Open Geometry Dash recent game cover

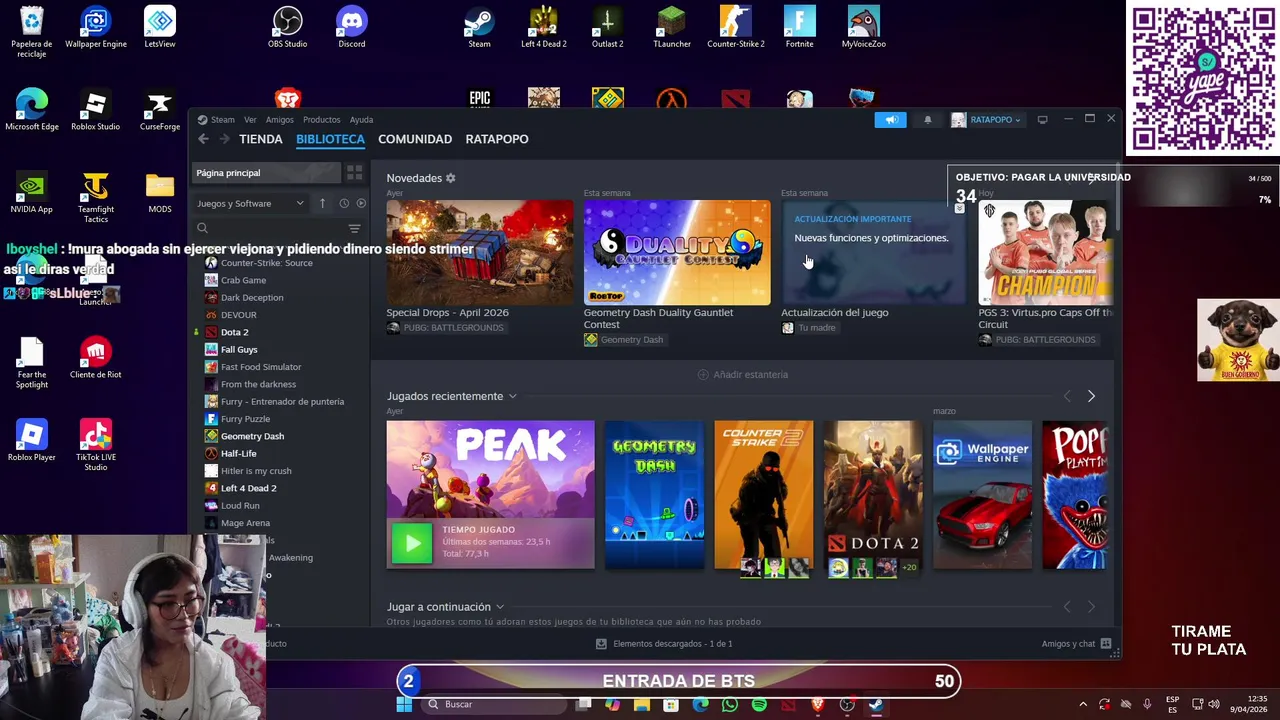654,495
